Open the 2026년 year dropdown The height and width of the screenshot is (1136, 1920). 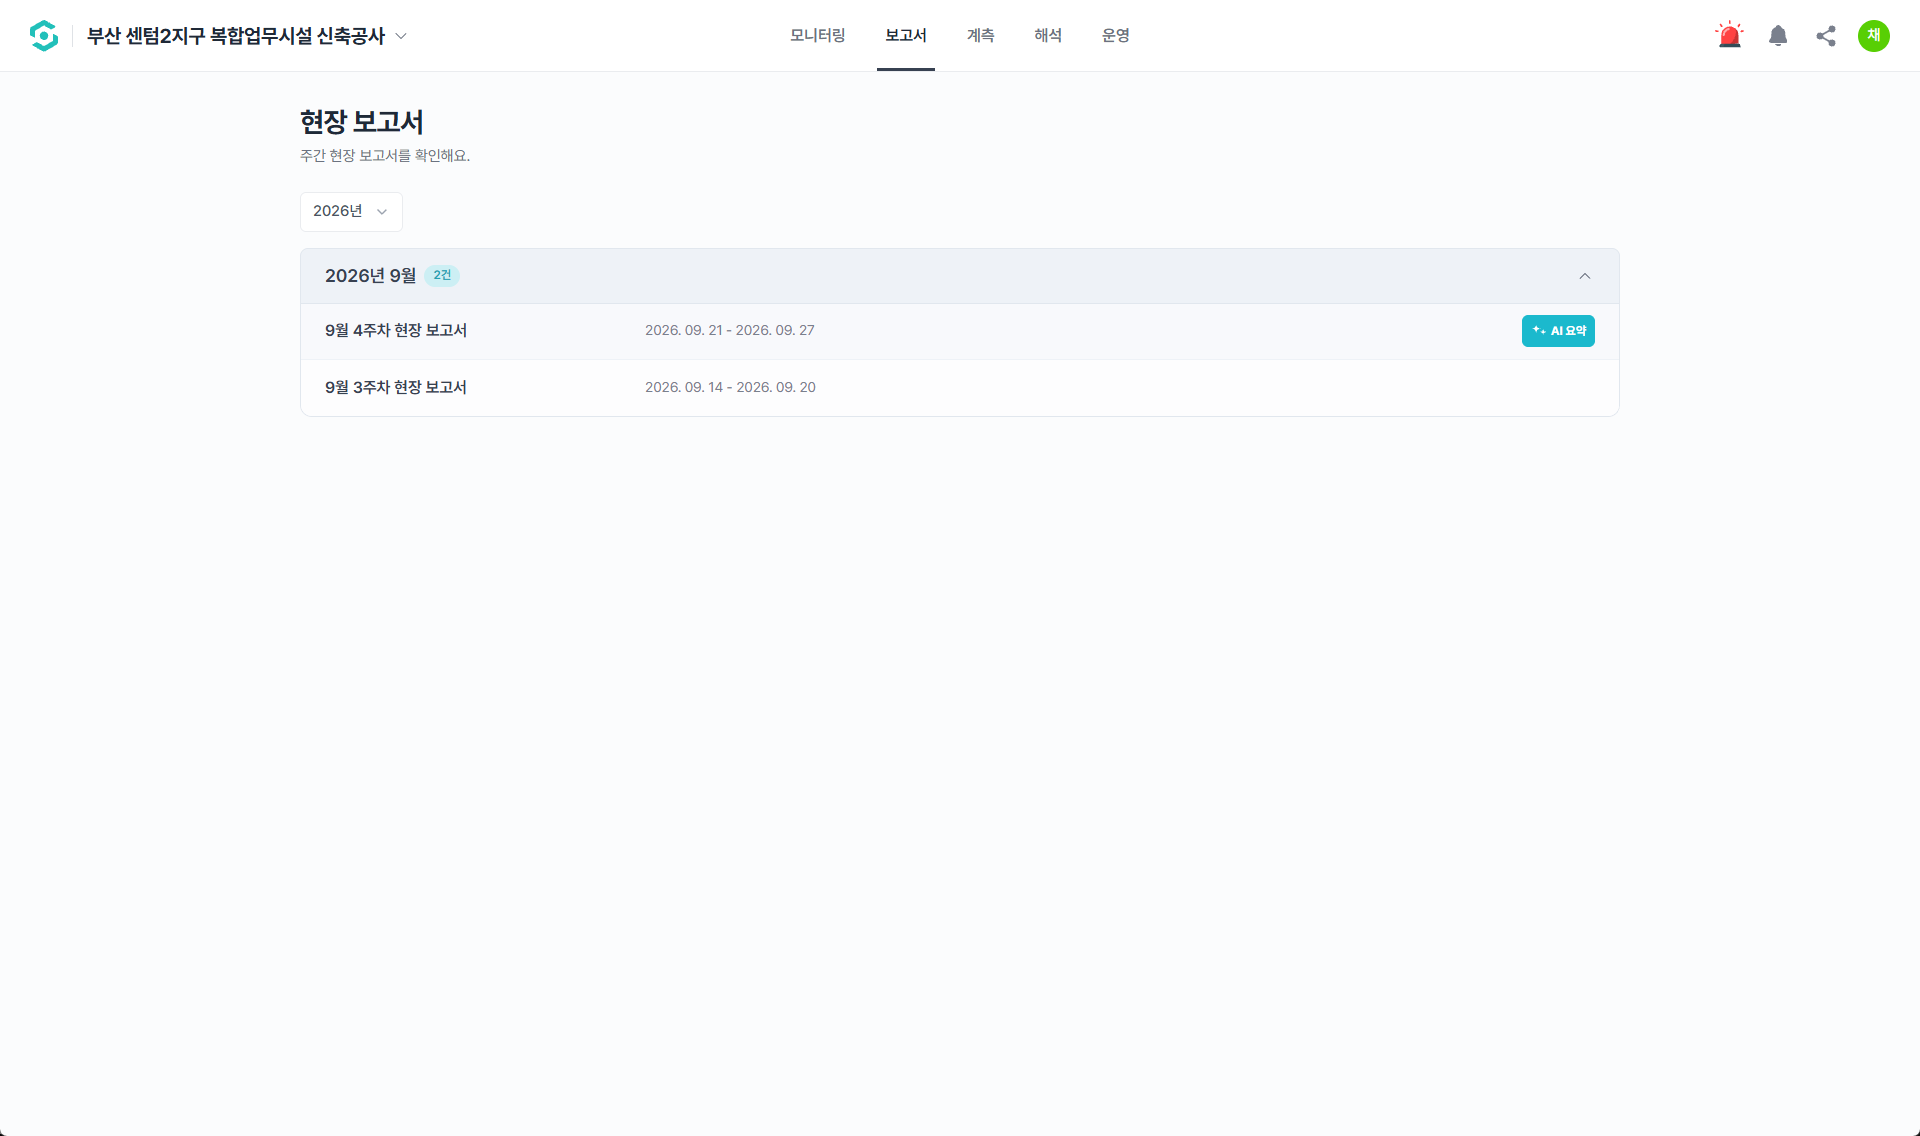point(351,211)
